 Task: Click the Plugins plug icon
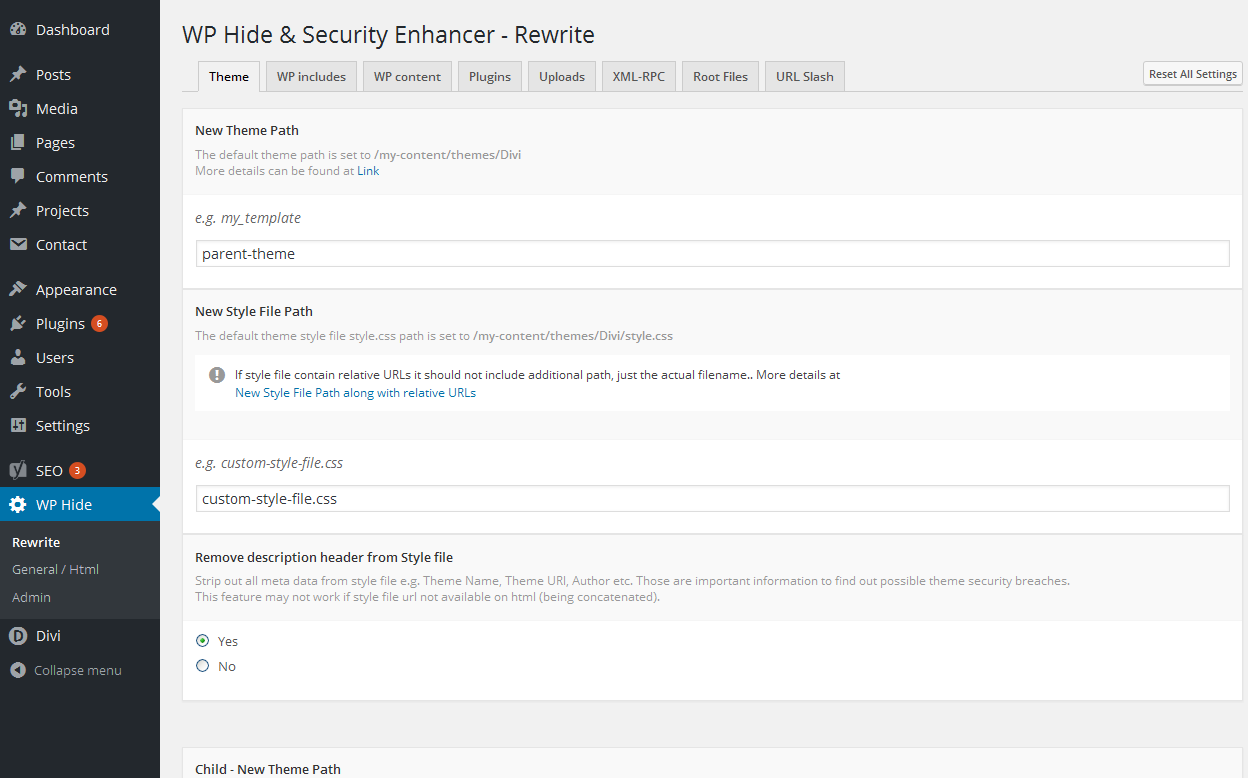18,324
